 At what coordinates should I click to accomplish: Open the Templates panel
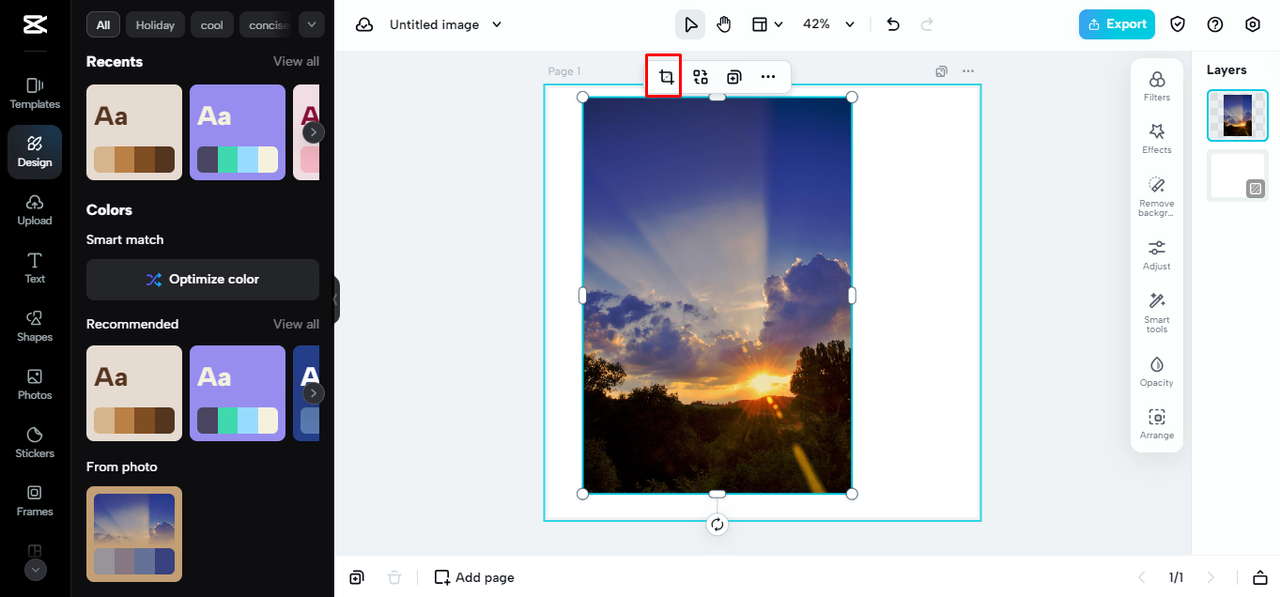tap(35, 94)
